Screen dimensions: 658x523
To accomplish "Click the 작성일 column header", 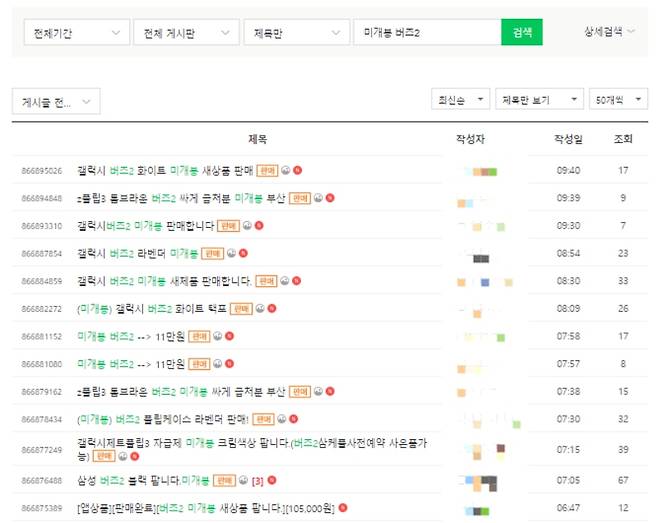I will click(568, 139).
